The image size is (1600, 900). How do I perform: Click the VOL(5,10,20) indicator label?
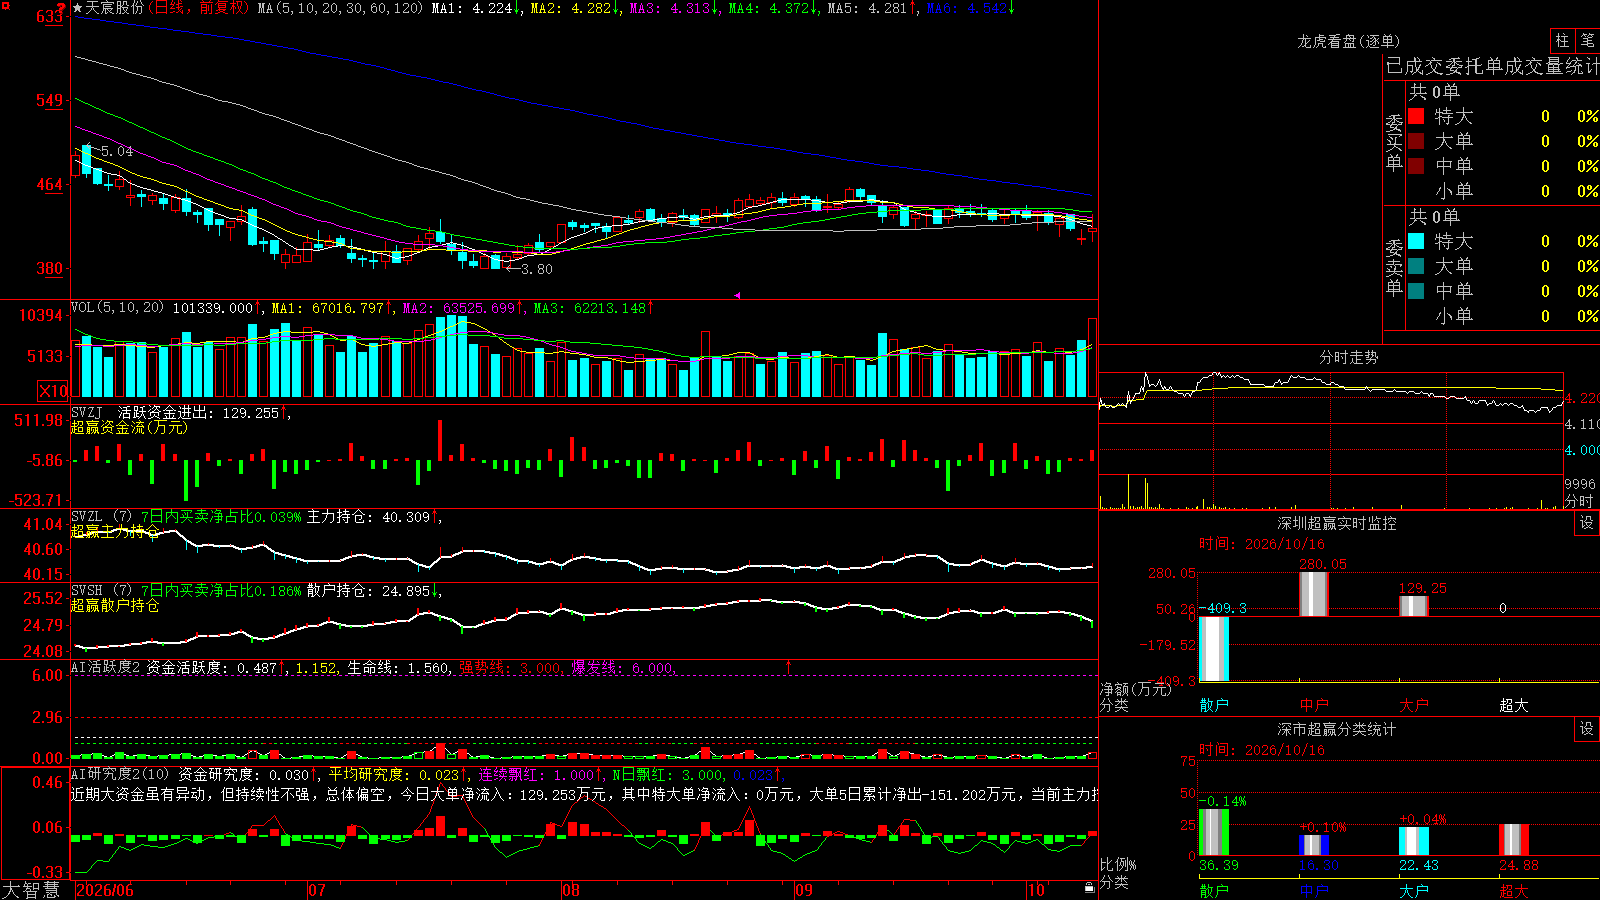[117, 308]
